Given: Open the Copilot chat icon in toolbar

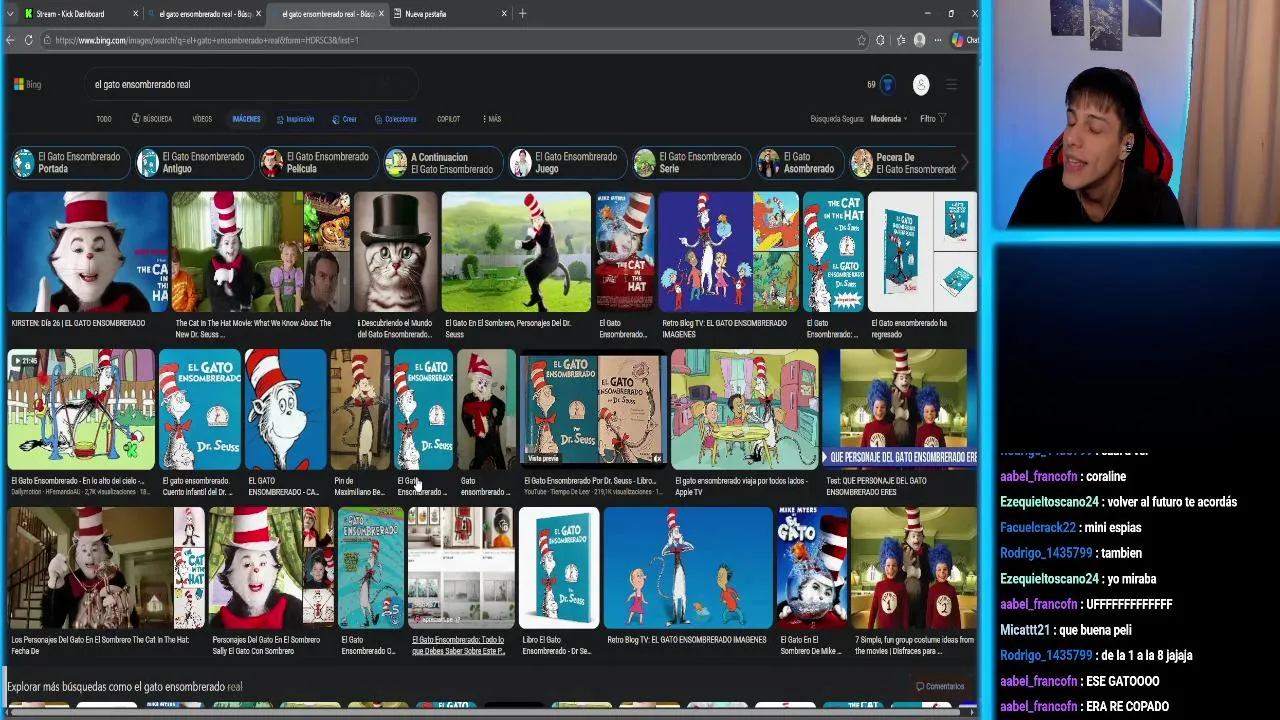Looking at the screenshot, I should pyautogui.click(x=958, y=40).
